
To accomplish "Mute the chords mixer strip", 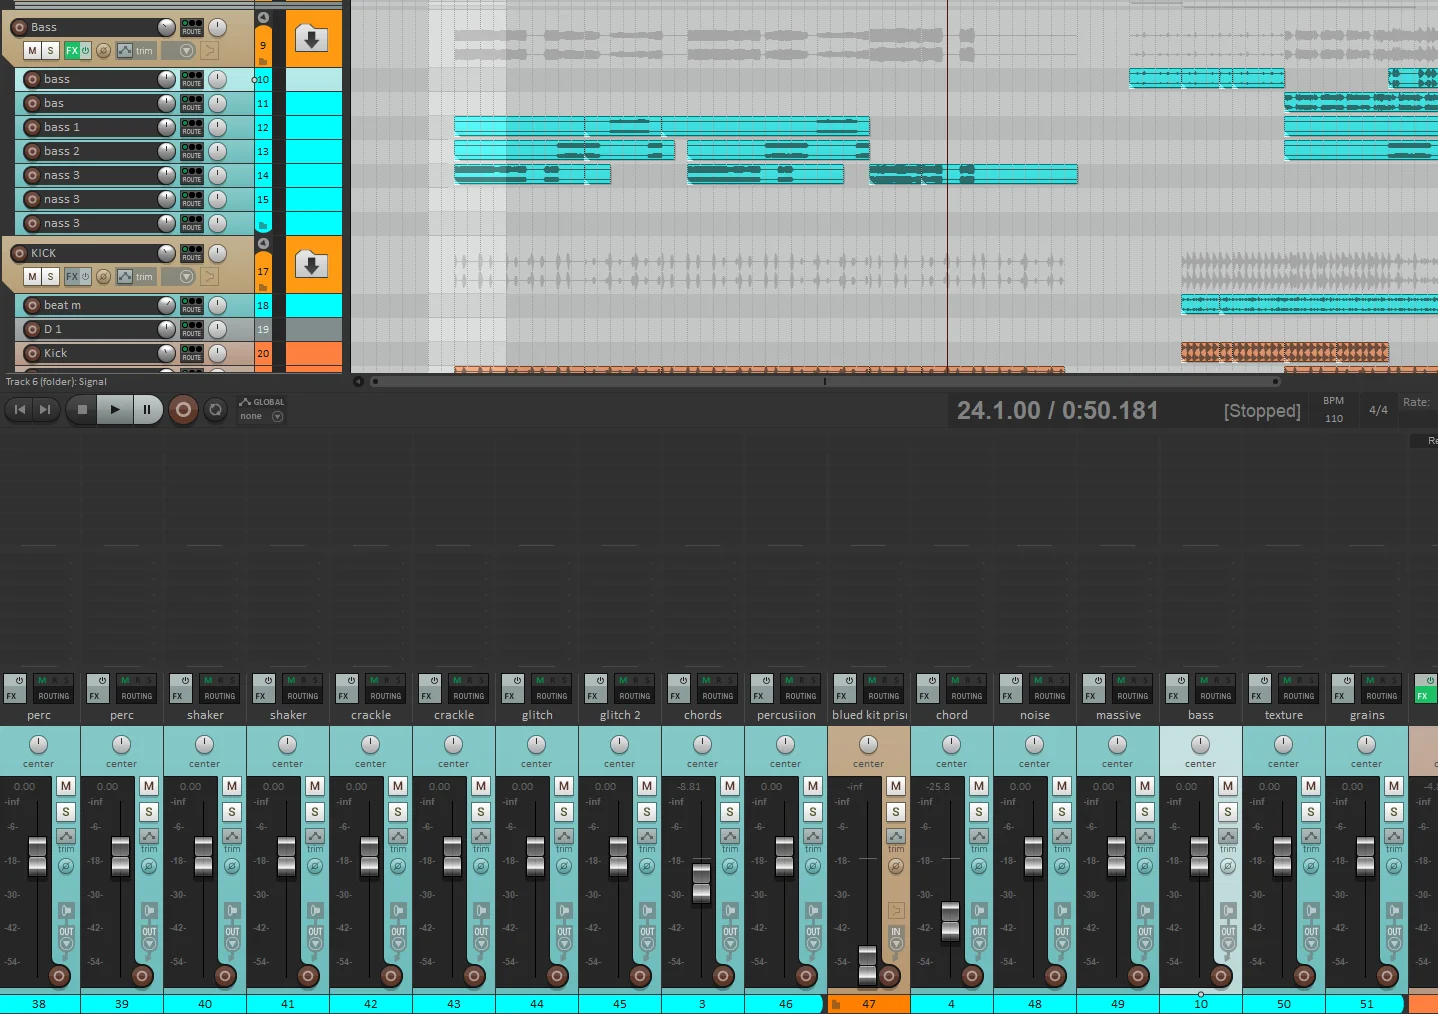I will (x=730, y=786).
